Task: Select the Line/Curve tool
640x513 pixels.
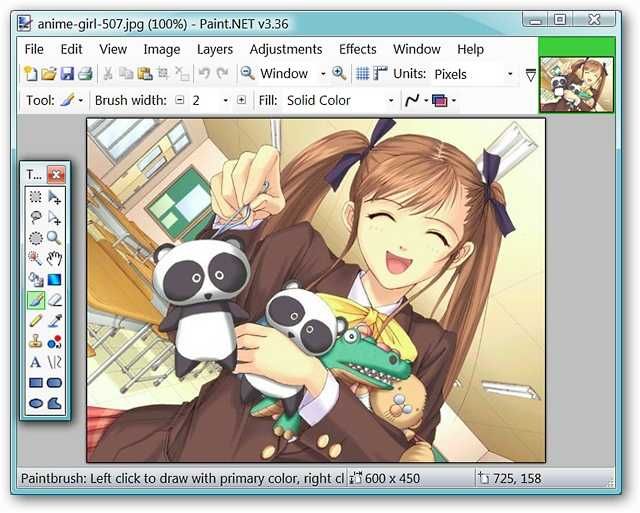Action: [x=54, y=362]
